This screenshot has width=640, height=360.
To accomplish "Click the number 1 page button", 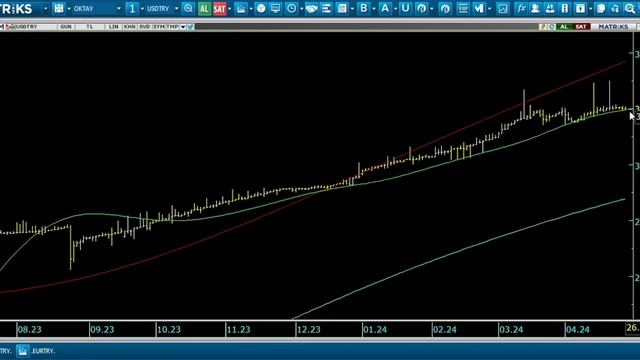I will [132, 8].
